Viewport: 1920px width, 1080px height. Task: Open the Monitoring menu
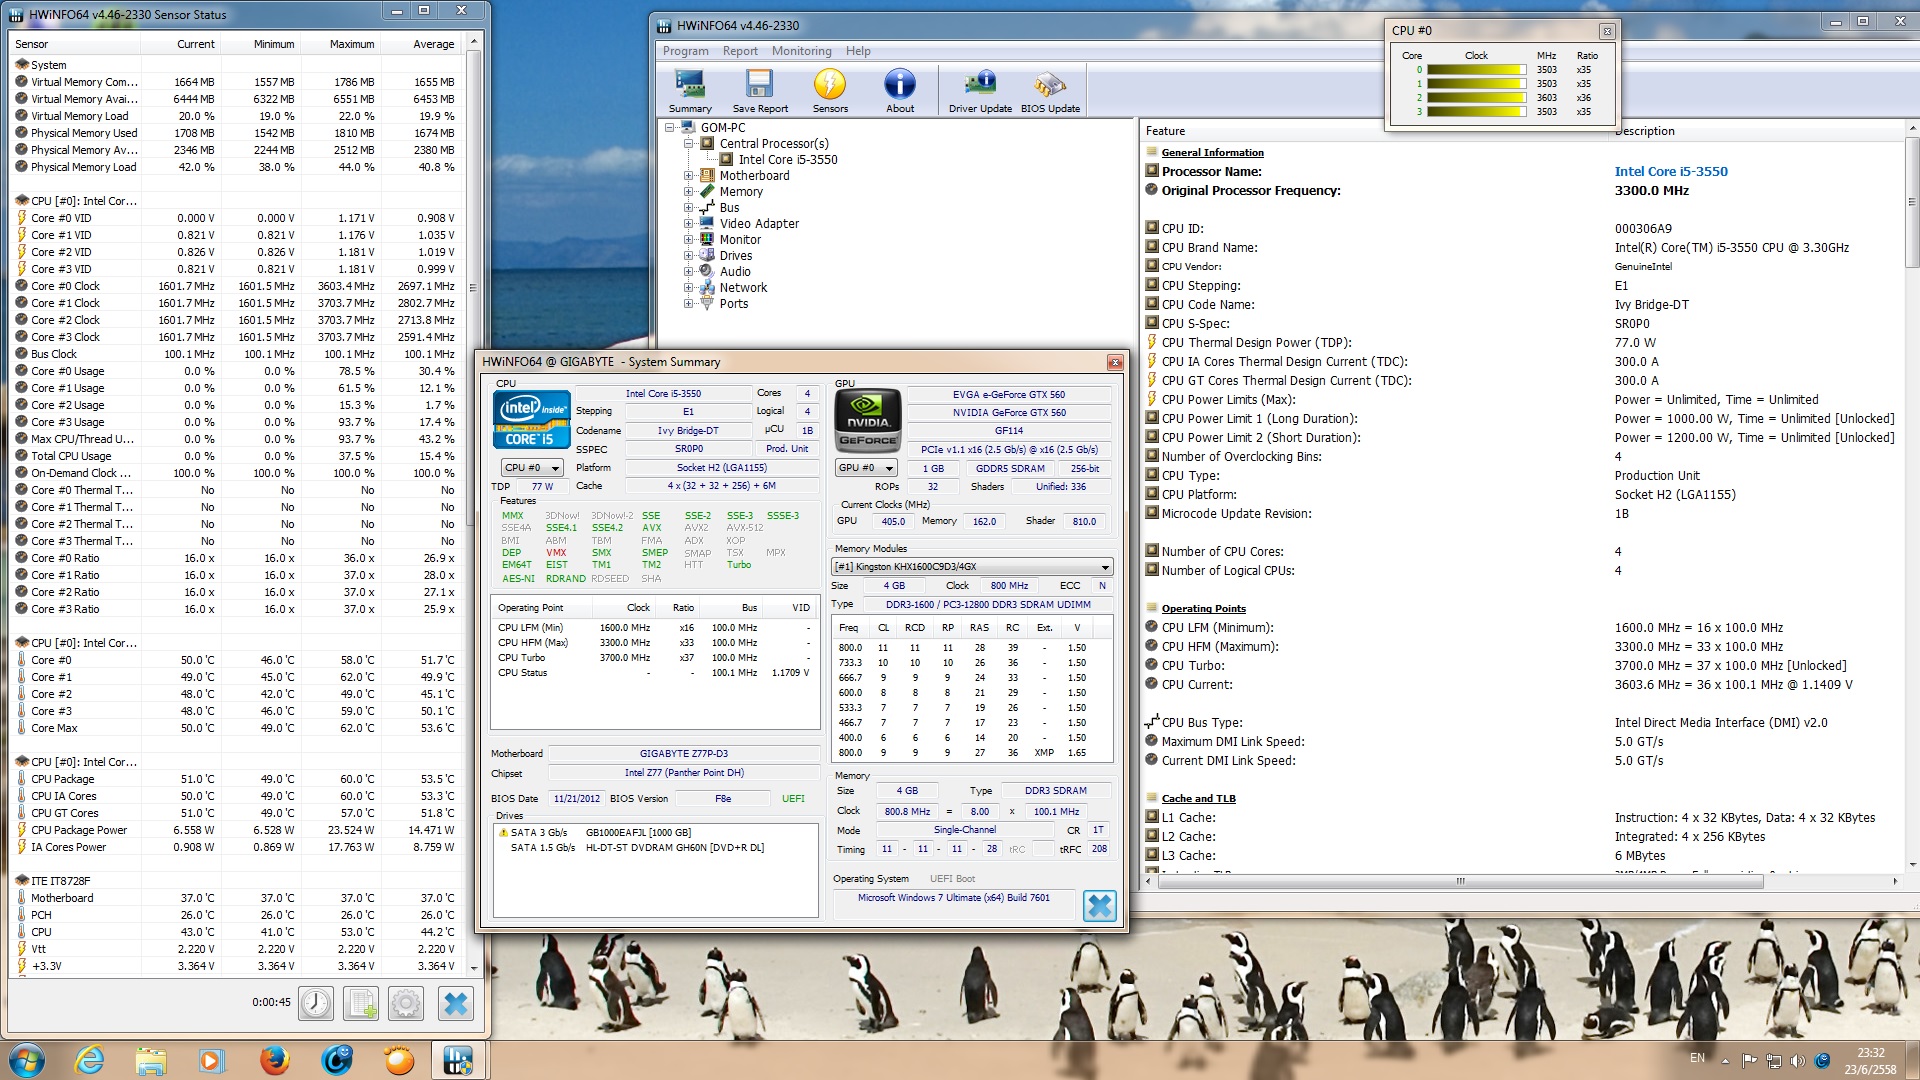[801, 51]
